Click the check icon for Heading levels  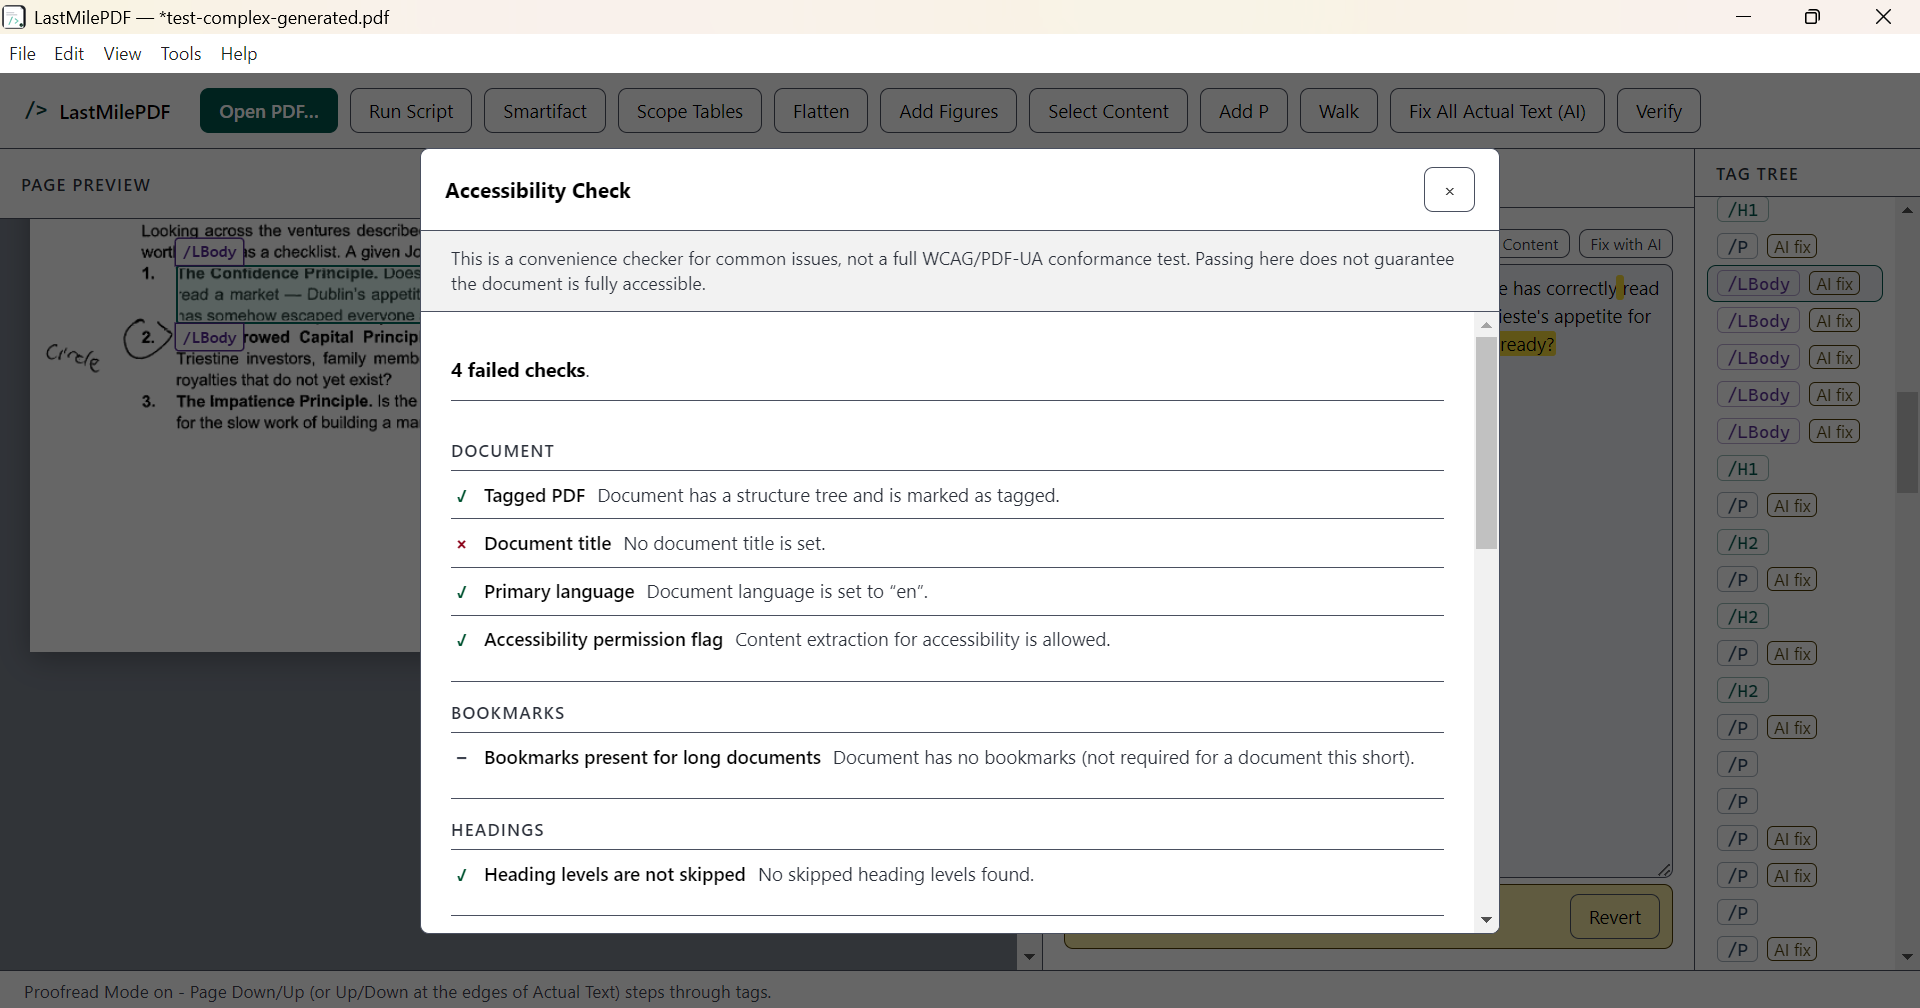click(462, 876)
